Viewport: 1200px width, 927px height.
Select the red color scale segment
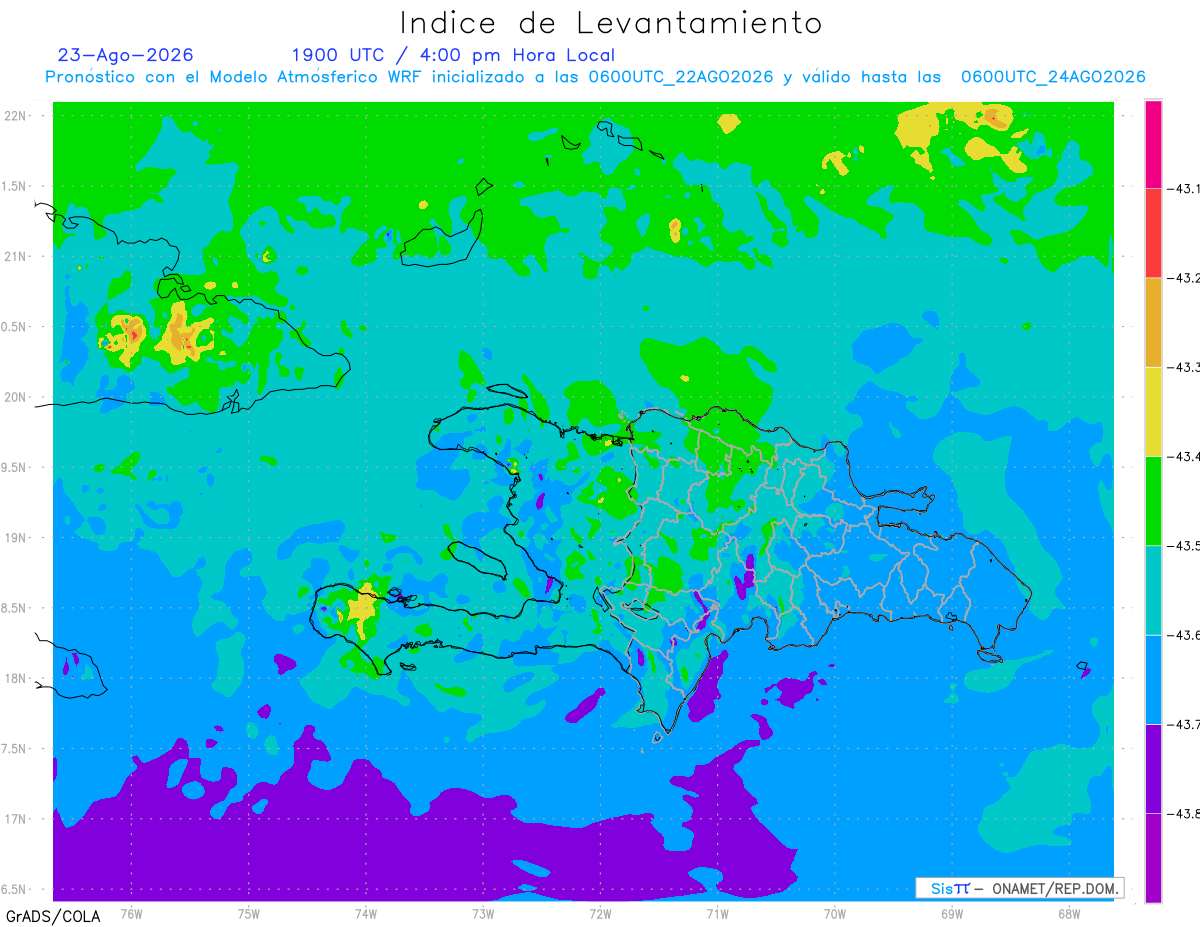[x=1153, y=233]
